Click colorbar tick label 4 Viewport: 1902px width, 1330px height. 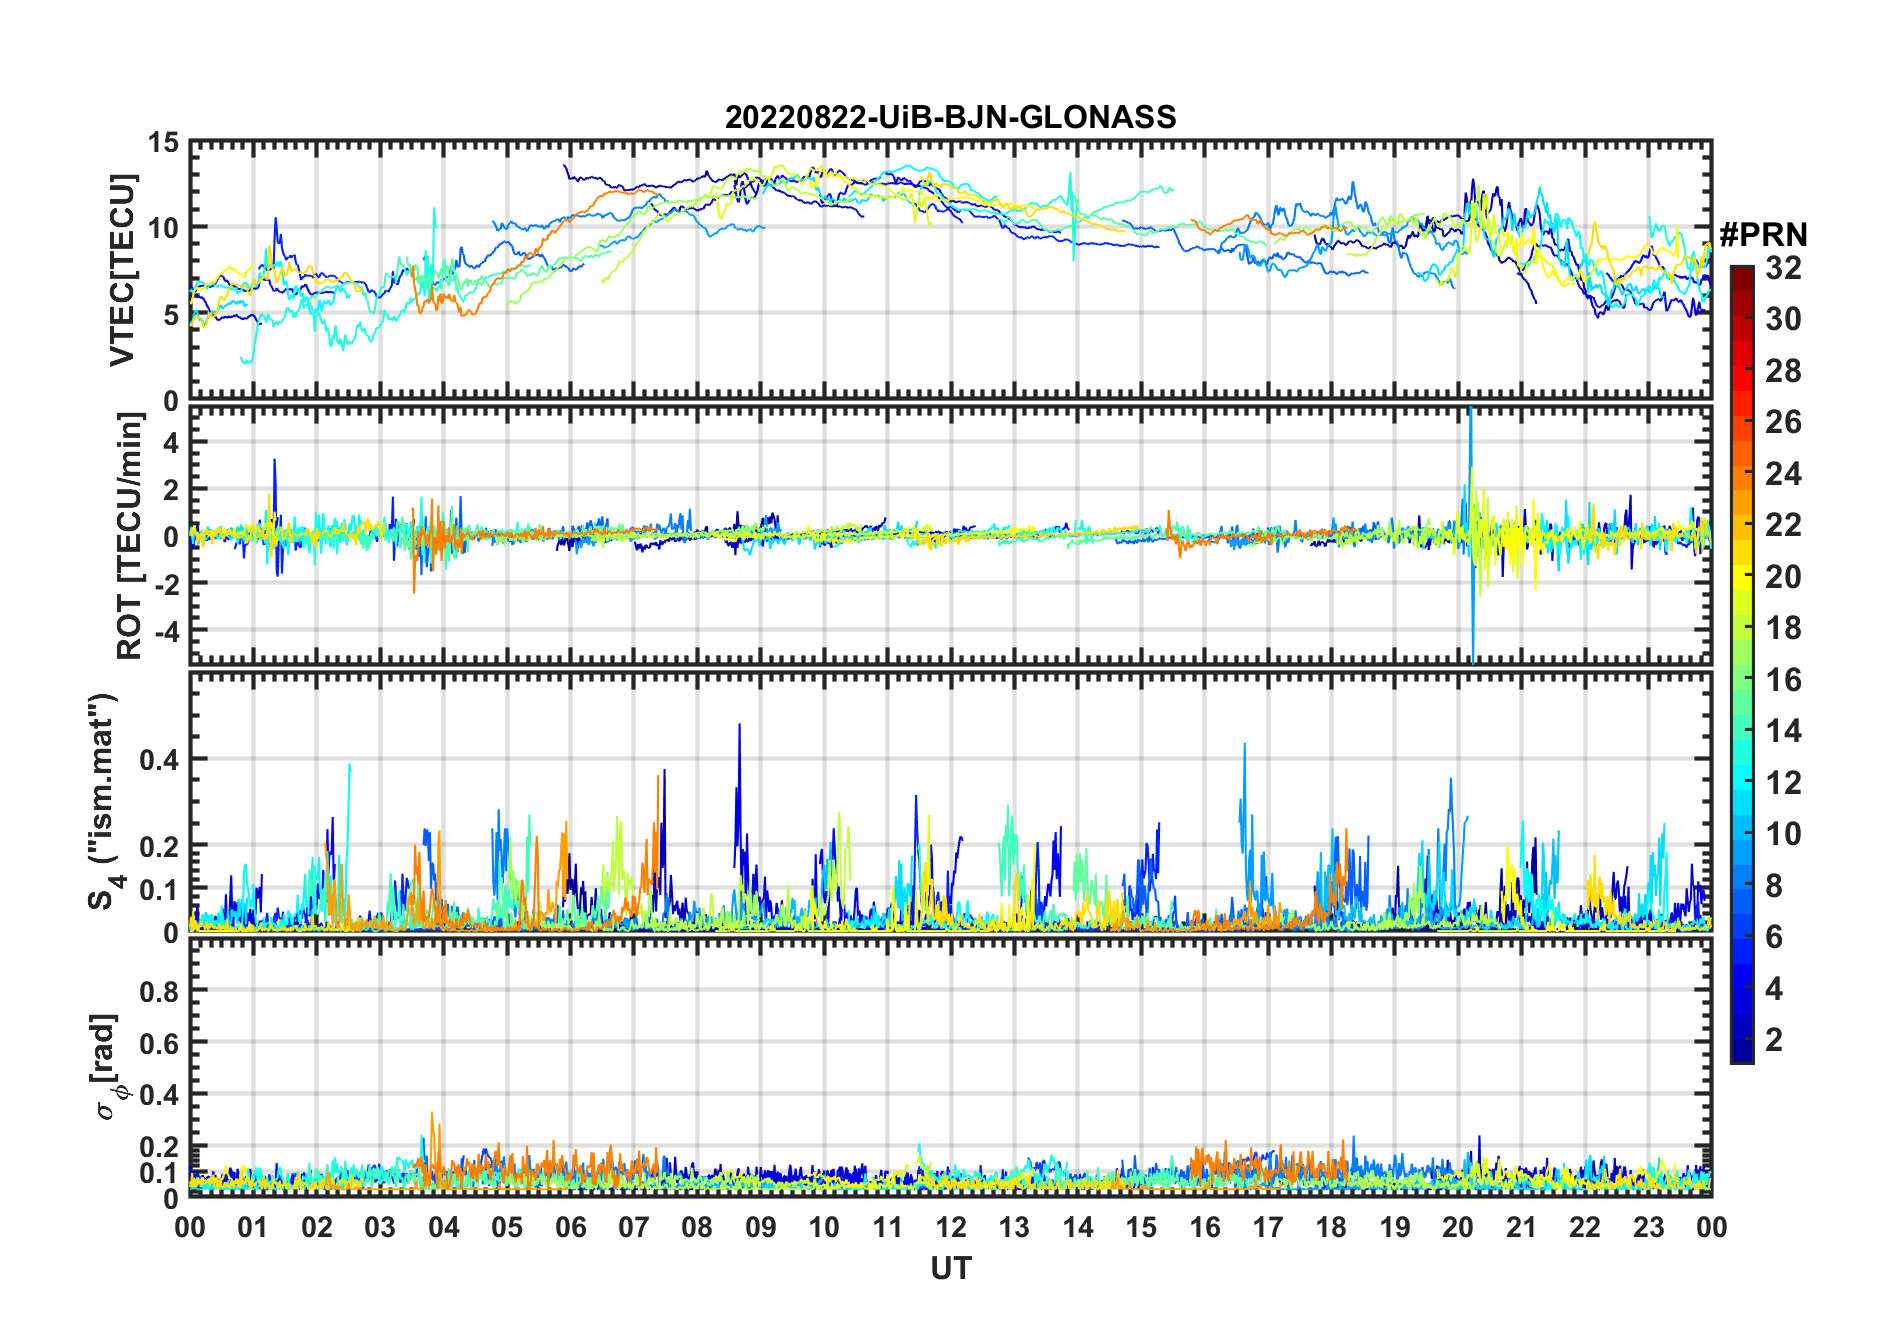tap(1774, 989)
